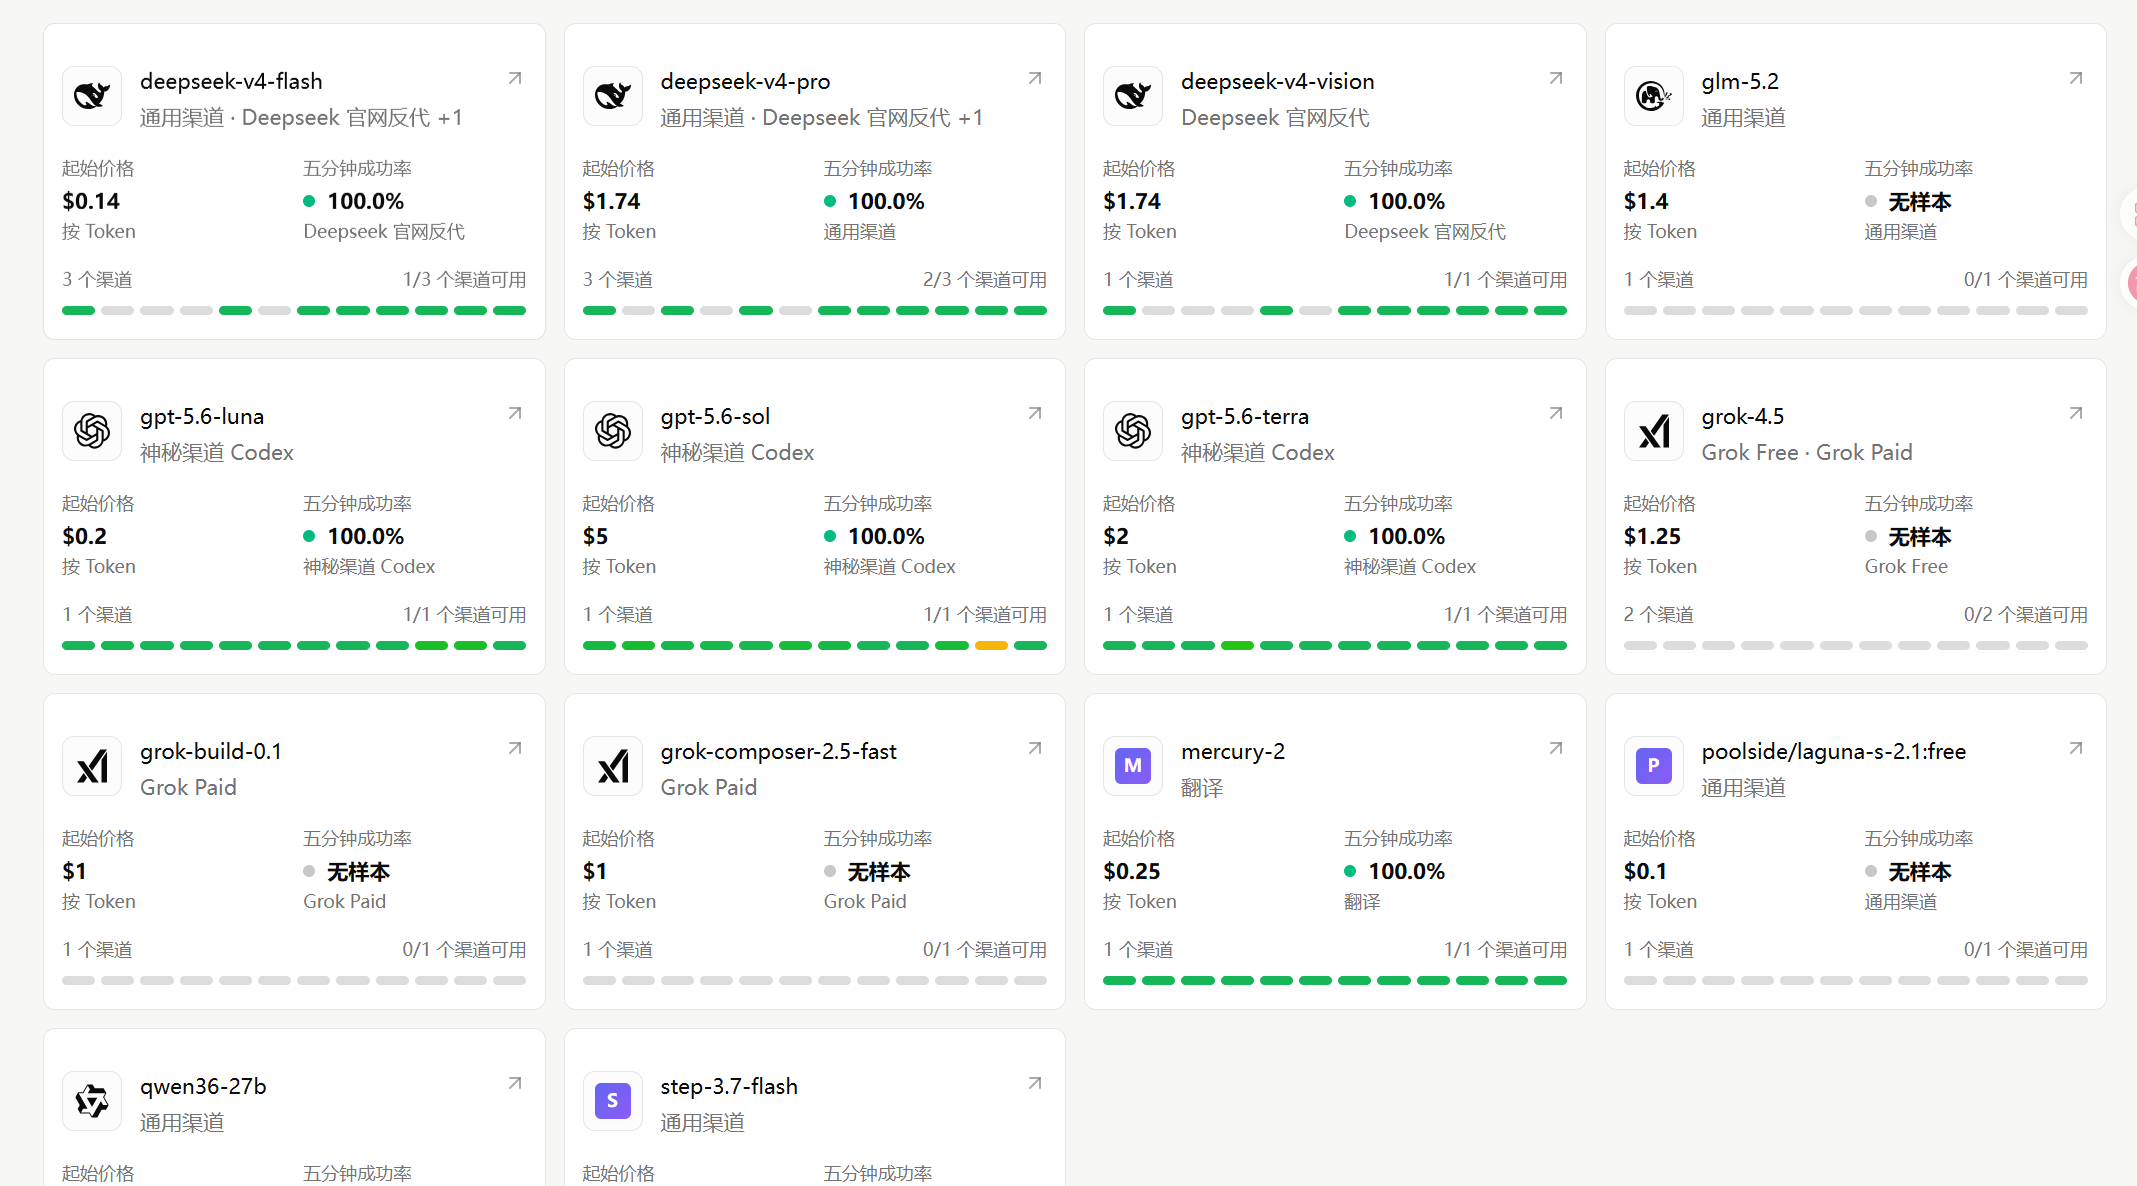
Task: Click the $0.25 starting price on mercury-2
Action: (x=1132, y=871)
